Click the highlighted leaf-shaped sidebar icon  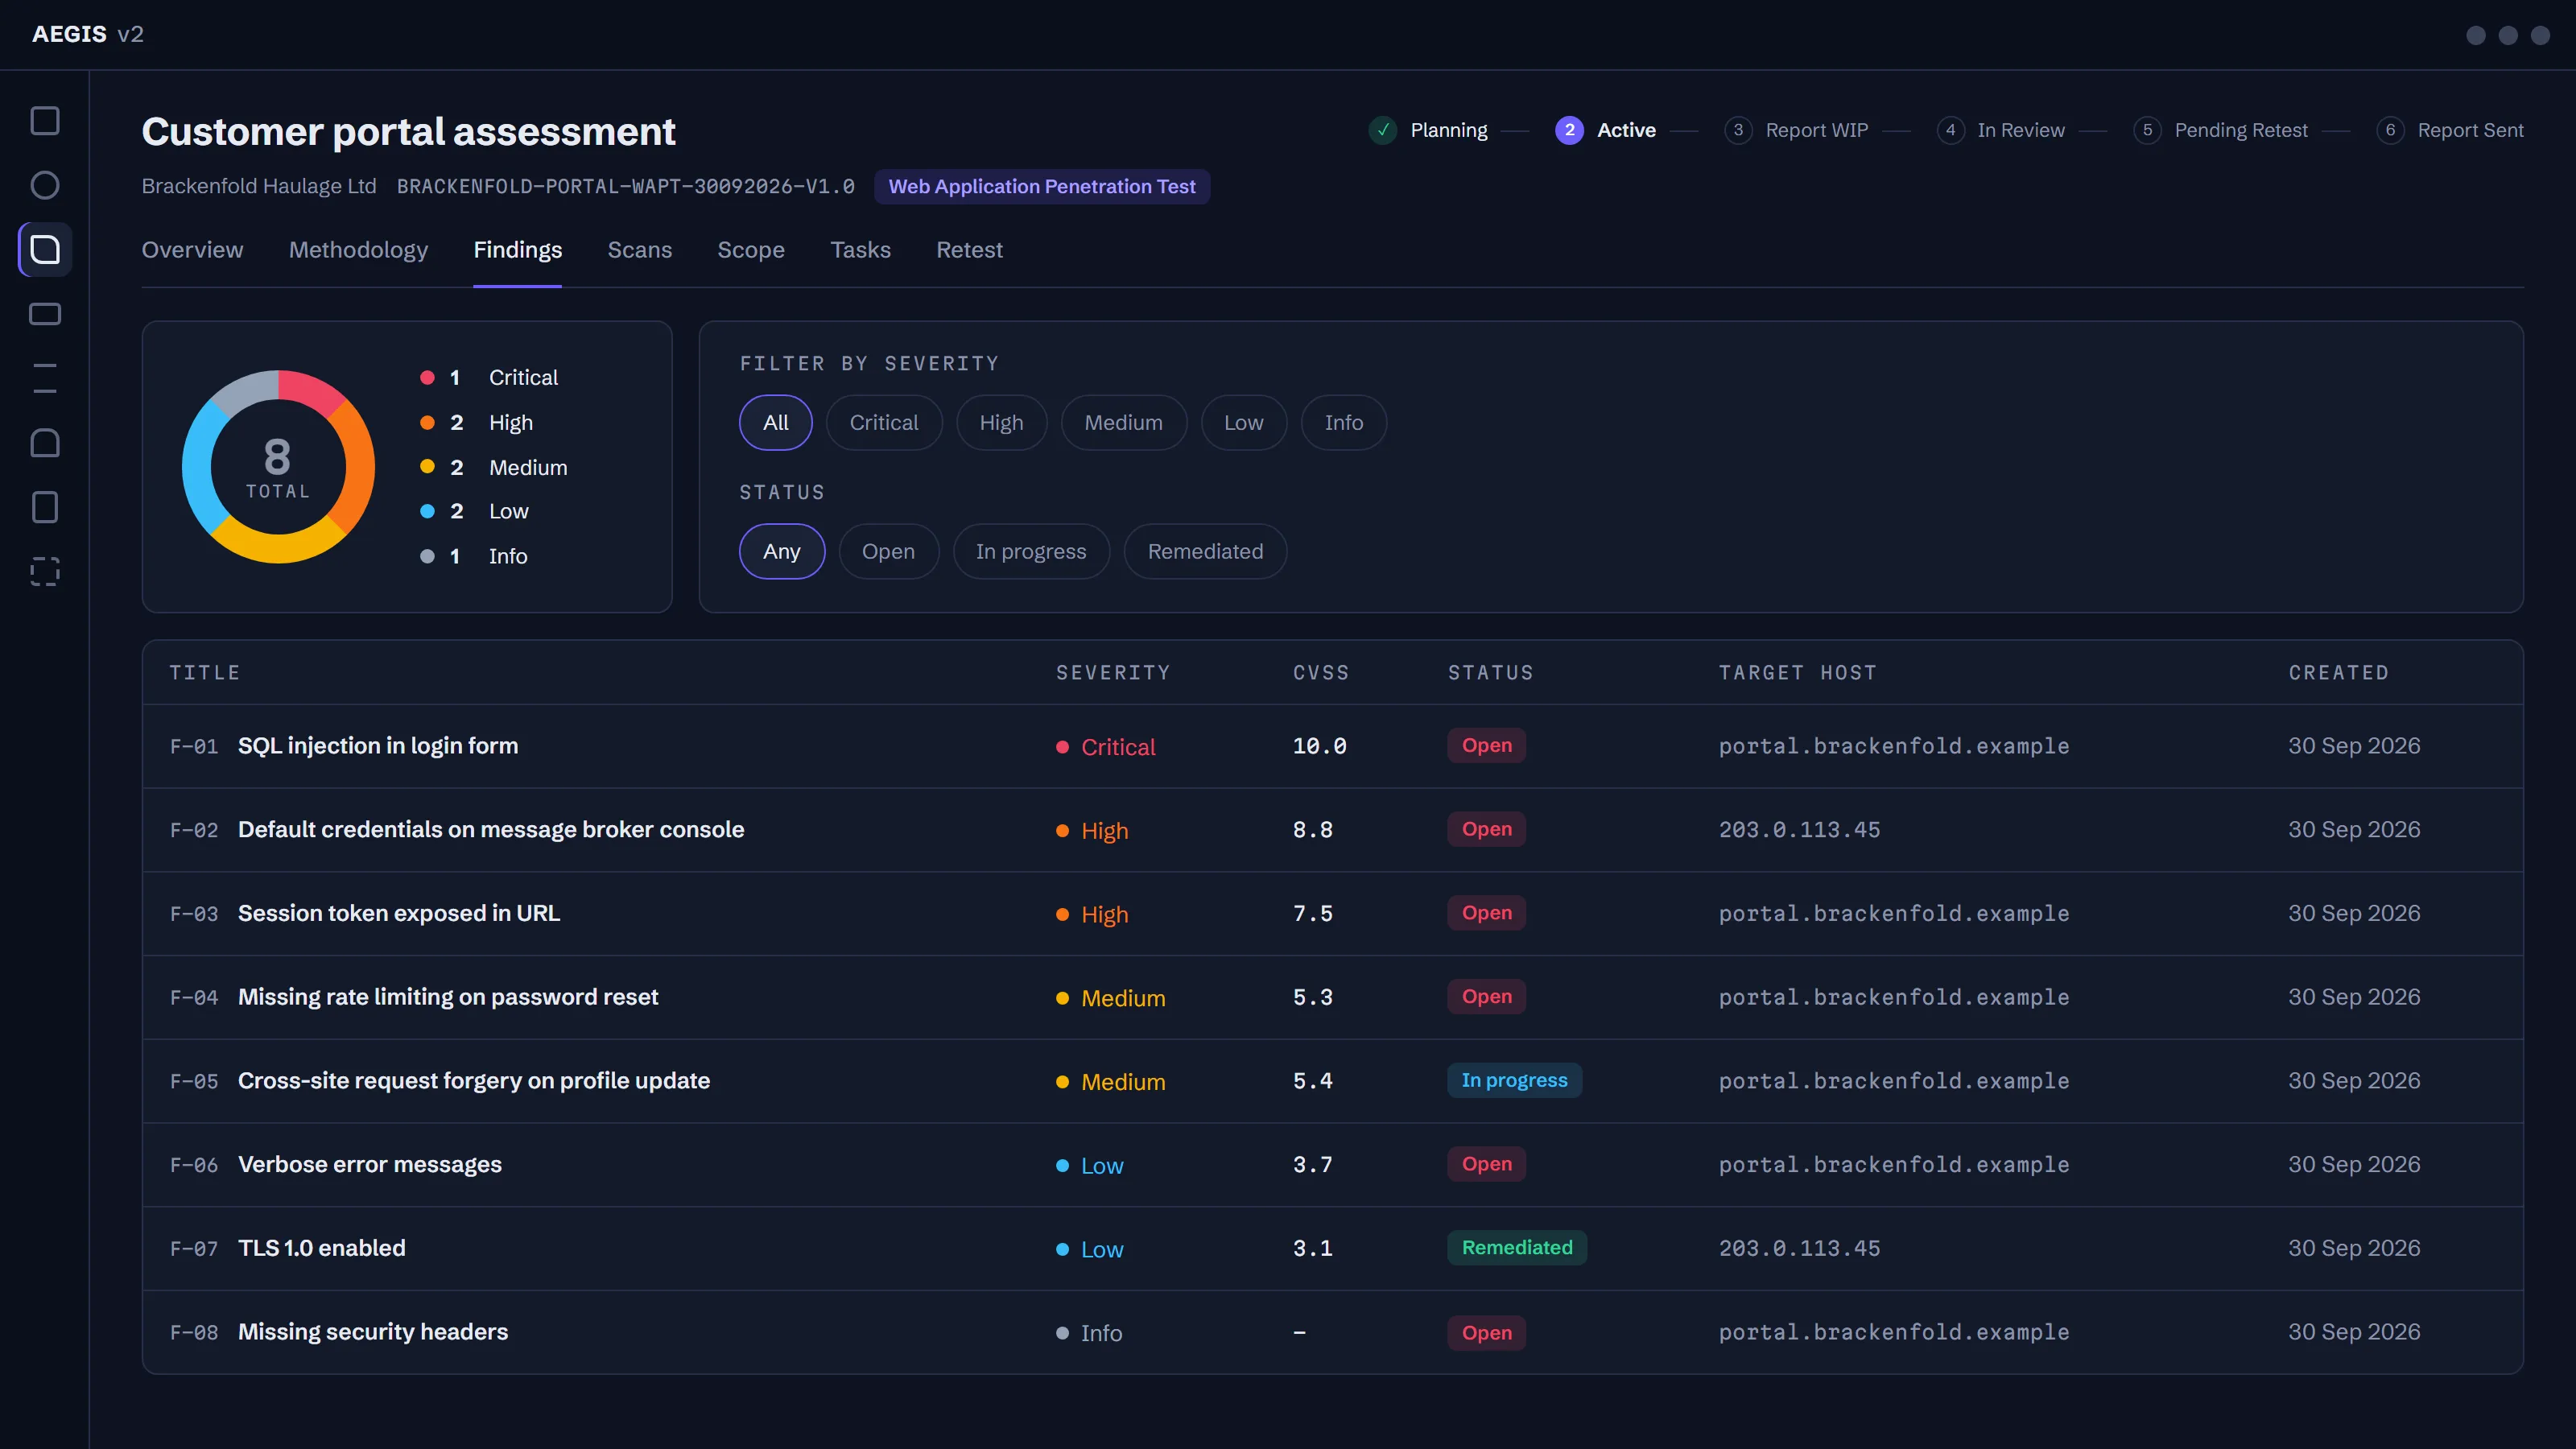(45, 250)
